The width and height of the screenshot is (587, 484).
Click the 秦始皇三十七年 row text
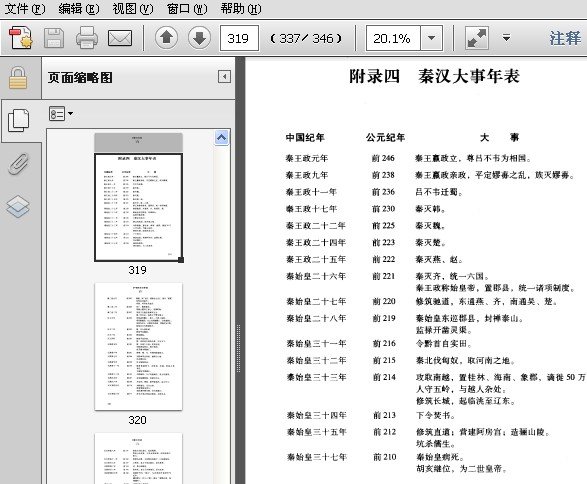pos(316,457)
